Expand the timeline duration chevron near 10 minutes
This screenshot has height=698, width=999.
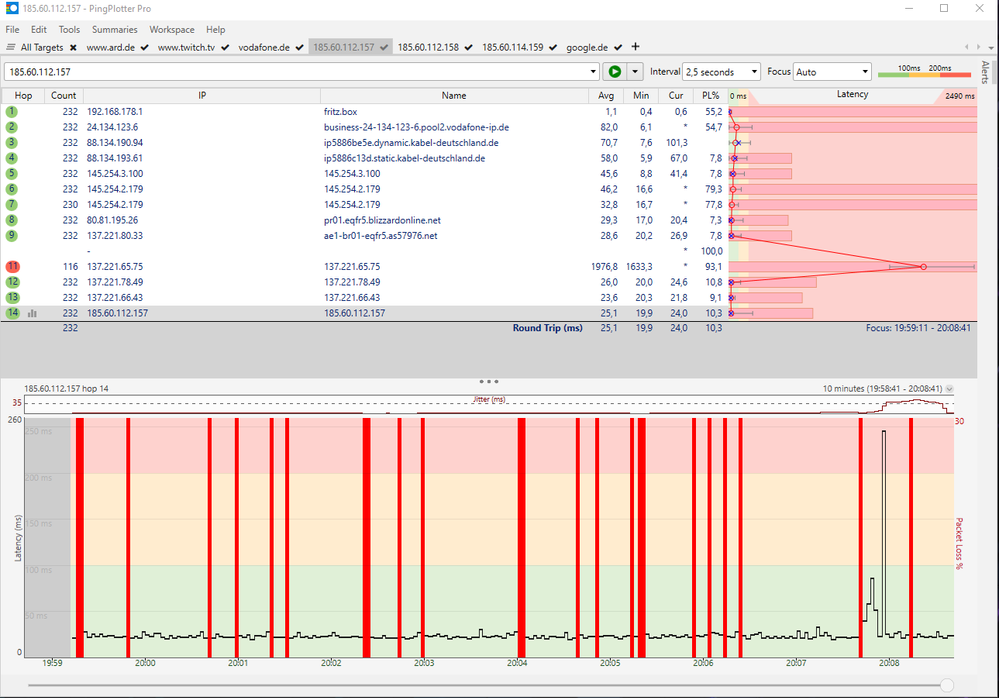tap(949, 389)
